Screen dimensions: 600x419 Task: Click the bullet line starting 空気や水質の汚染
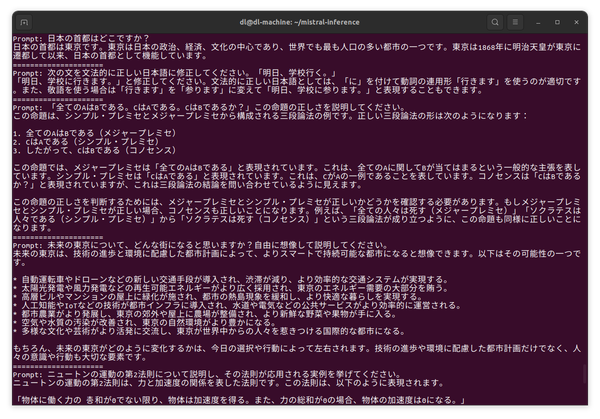tap(145, 323)
